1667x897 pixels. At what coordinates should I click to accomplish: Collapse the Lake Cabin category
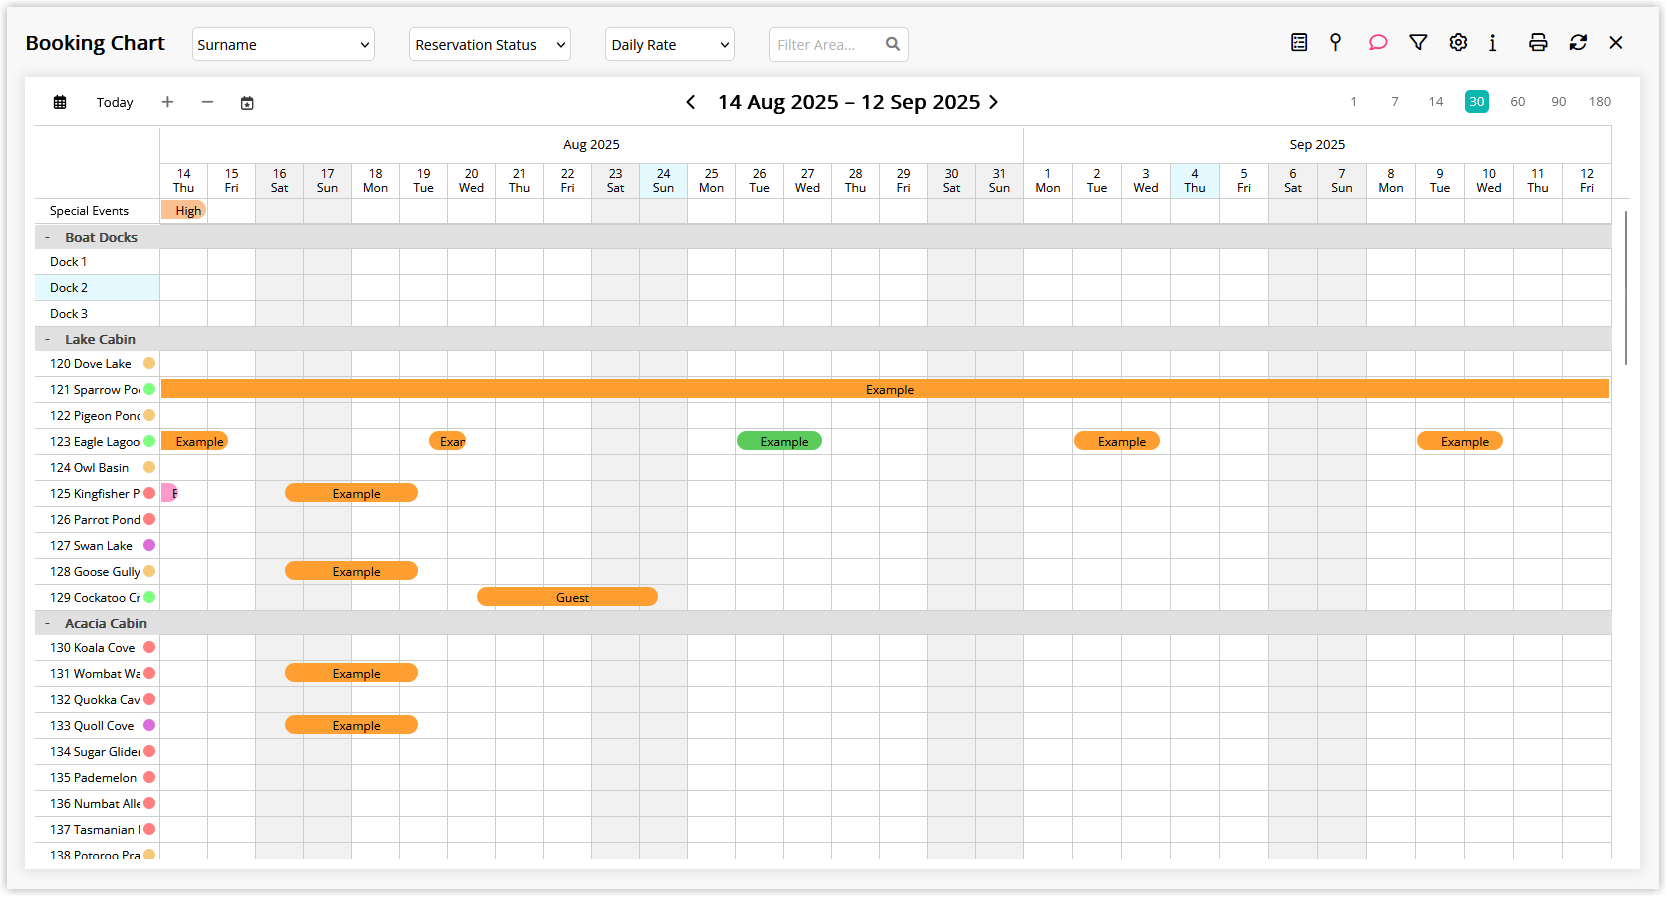coord(48,339)
